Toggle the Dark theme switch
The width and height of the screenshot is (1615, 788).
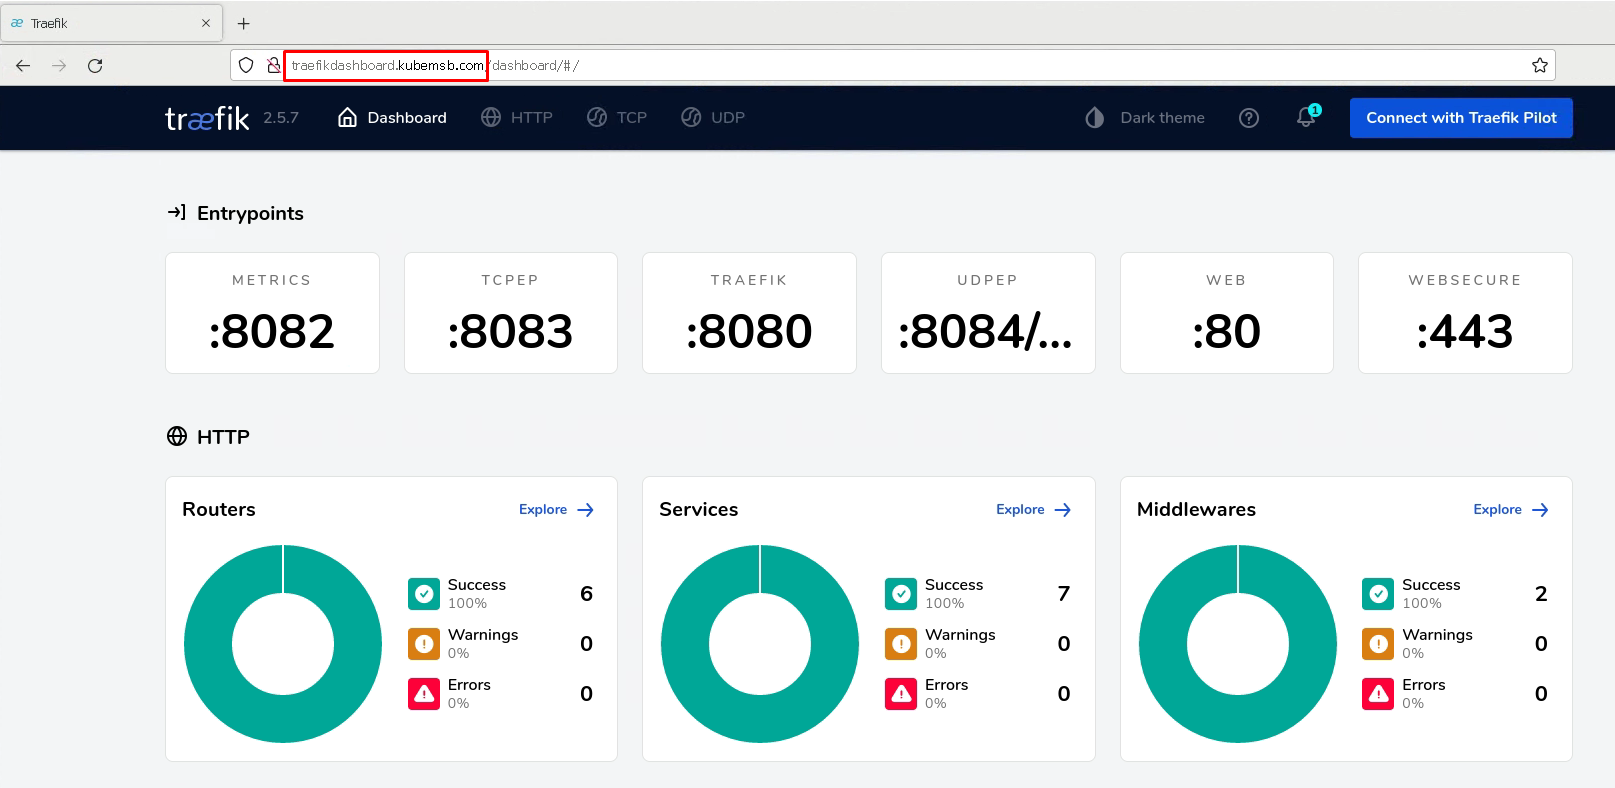point(1145,118)
